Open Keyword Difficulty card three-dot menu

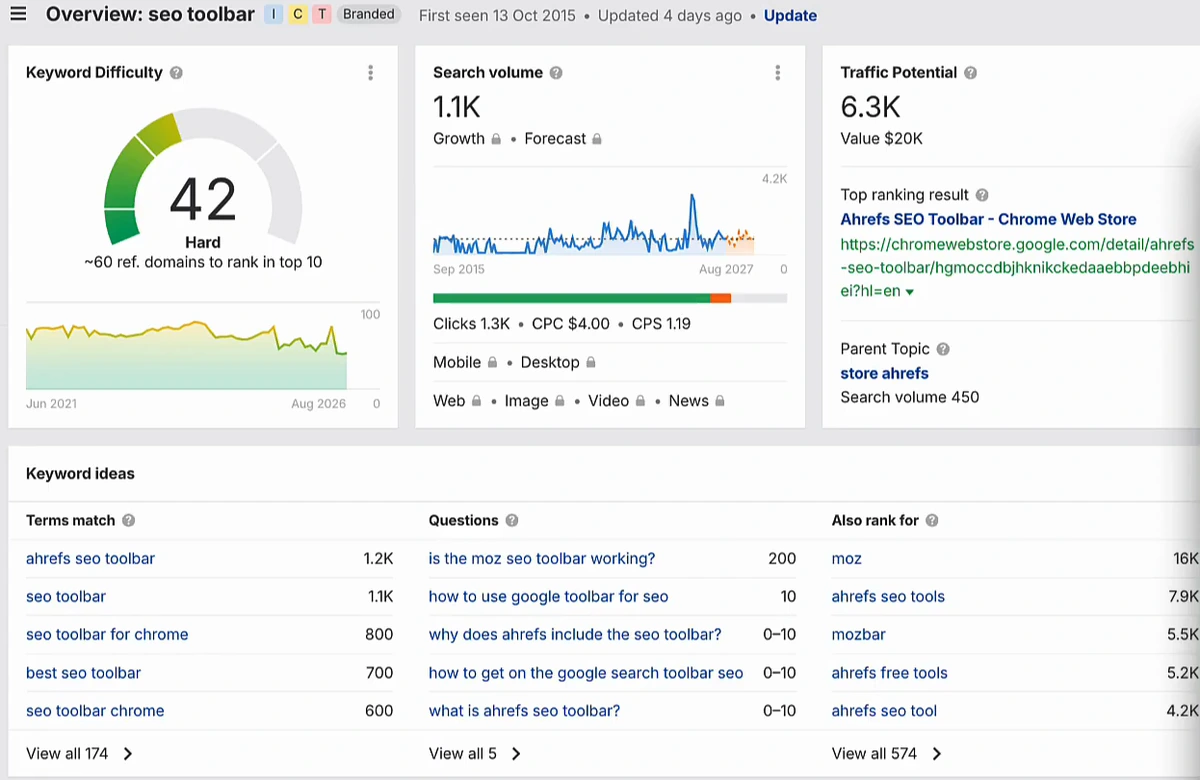point(371,73)
